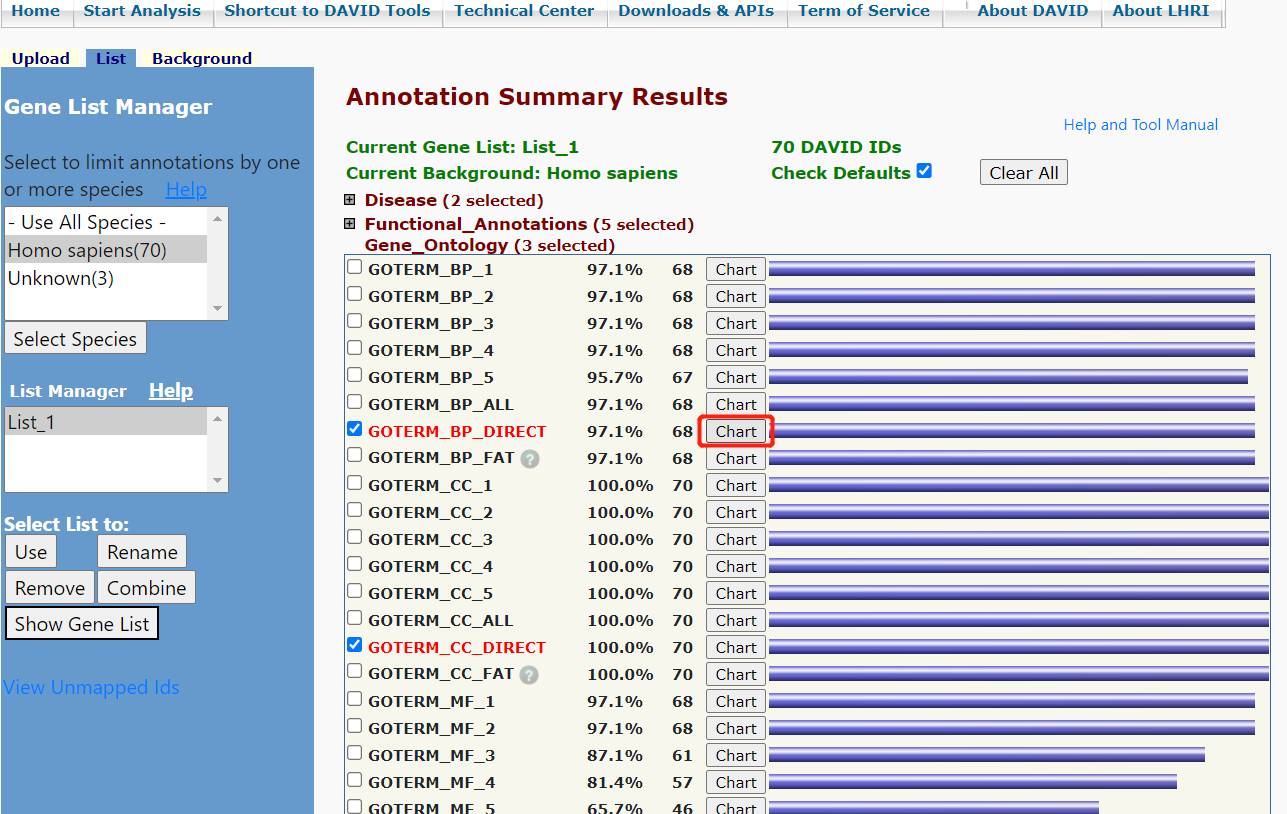Click List Manager scroll down arrow
Image resolution: width=1287 pixels, height=814 pixels.
pyautogui.click(x=218, y=481)
